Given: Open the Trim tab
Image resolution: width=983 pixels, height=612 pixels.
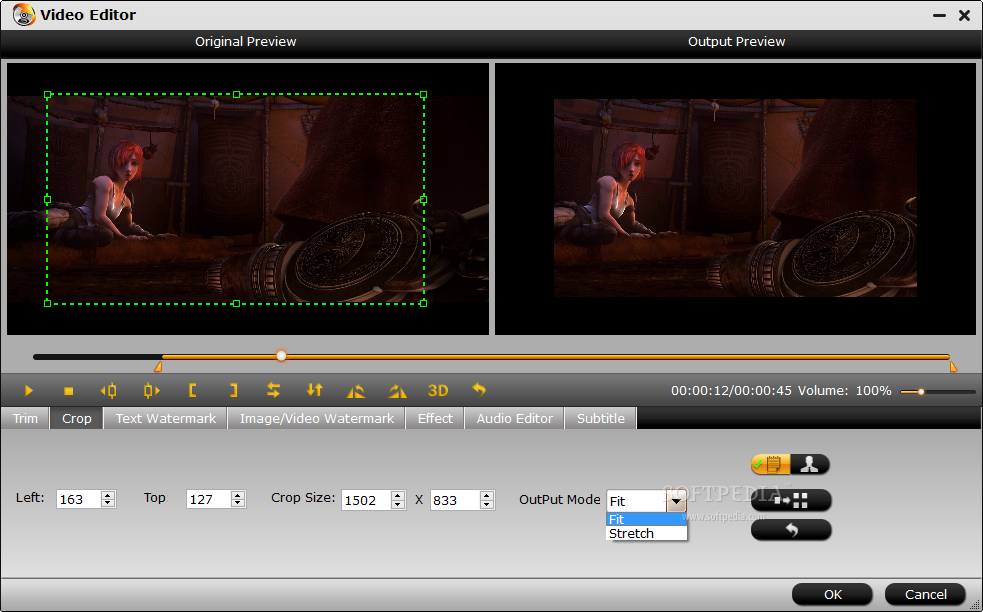Looking at the screenshot, I should tap(25, 418).
